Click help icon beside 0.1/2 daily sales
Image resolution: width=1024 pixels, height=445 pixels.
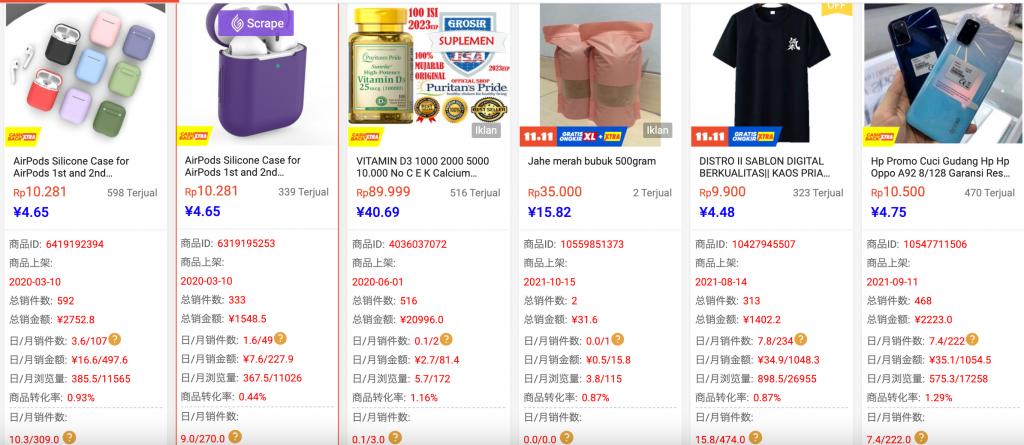coord(446,339)
